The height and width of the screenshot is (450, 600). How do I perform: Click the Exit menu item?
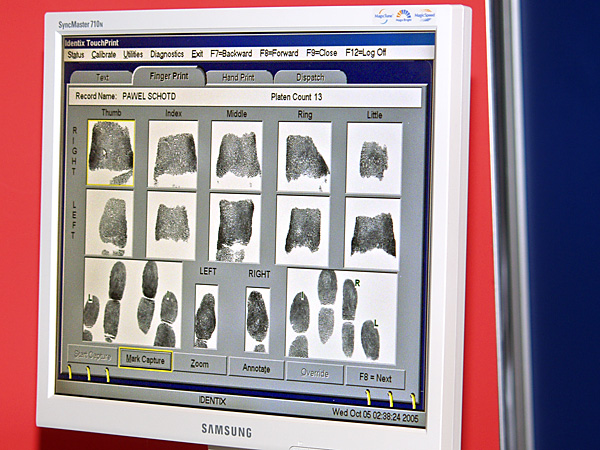(197, 54)
